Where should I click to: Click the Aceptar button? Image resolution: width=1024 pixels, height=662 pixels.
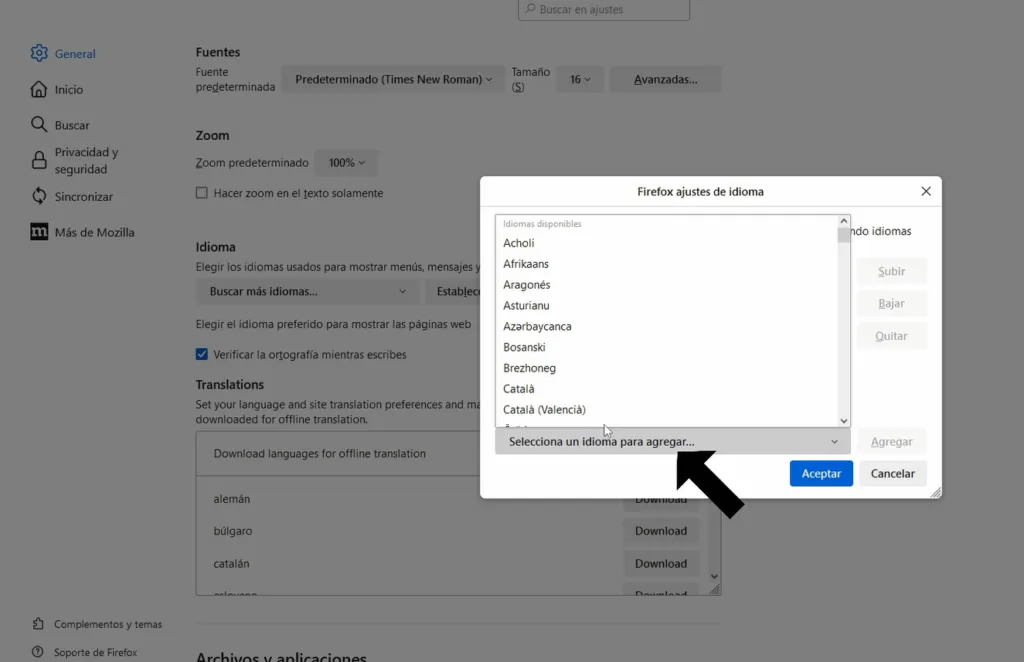[821, 473]
